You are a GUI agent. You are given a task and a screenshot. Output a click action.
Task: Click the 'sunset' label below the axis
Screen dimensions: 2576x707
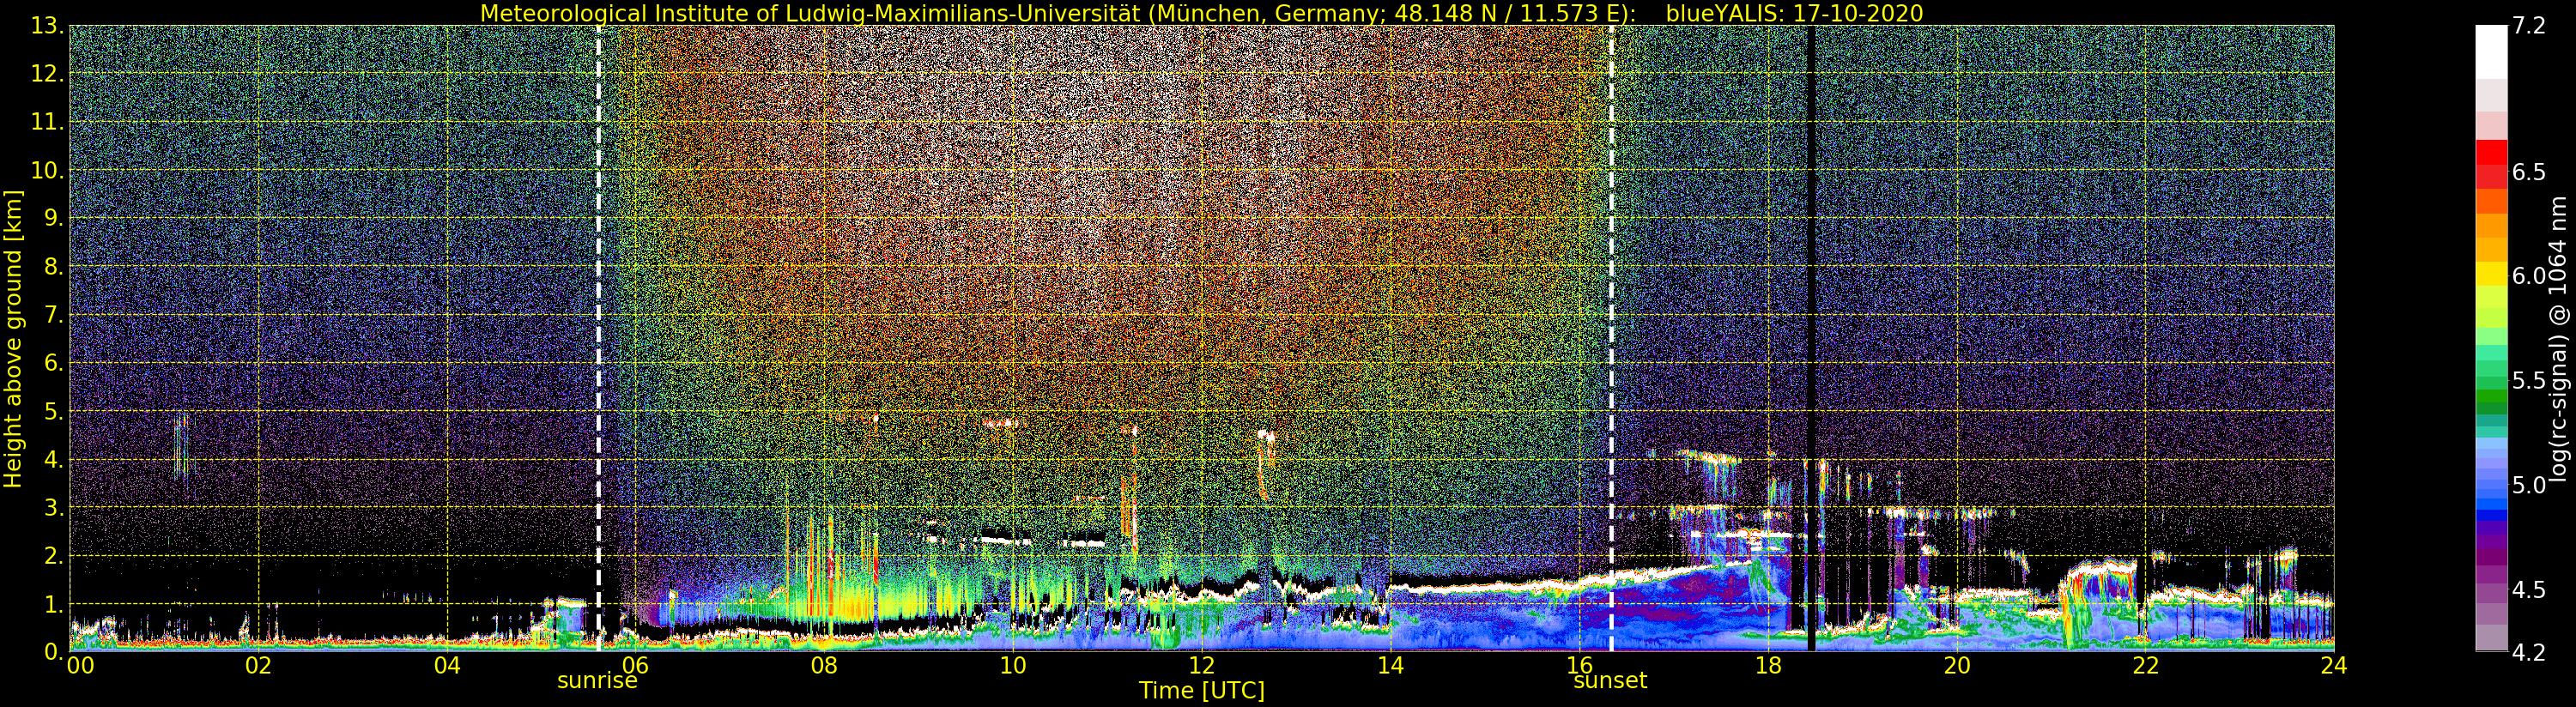pyautogui.click(x=1610, y=681)
